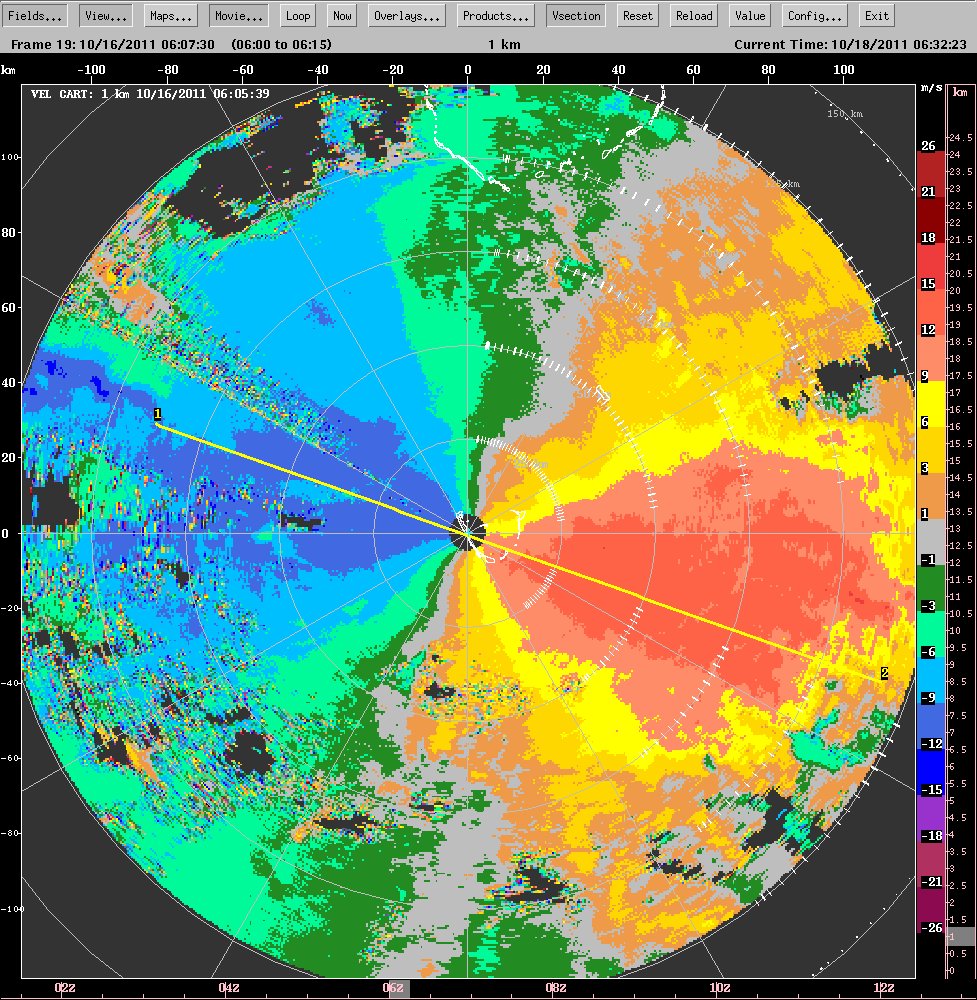Open the Config... dialog
This screenshot has width=977, height=1000.
click(x=815, y=16)
